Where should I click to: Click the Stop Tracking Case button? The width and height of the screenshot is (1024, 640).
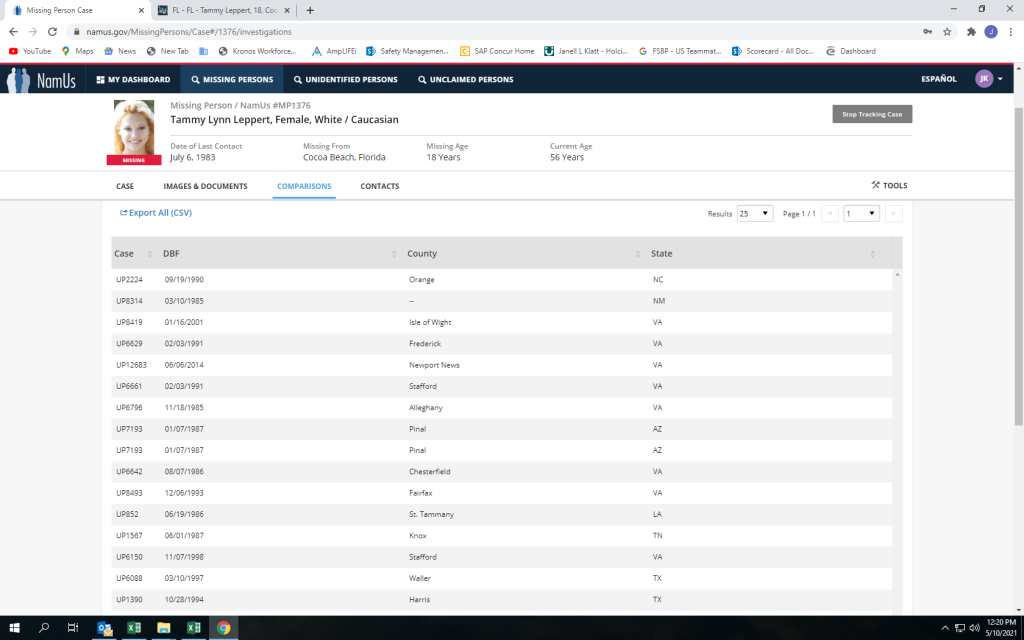point(872,114)
